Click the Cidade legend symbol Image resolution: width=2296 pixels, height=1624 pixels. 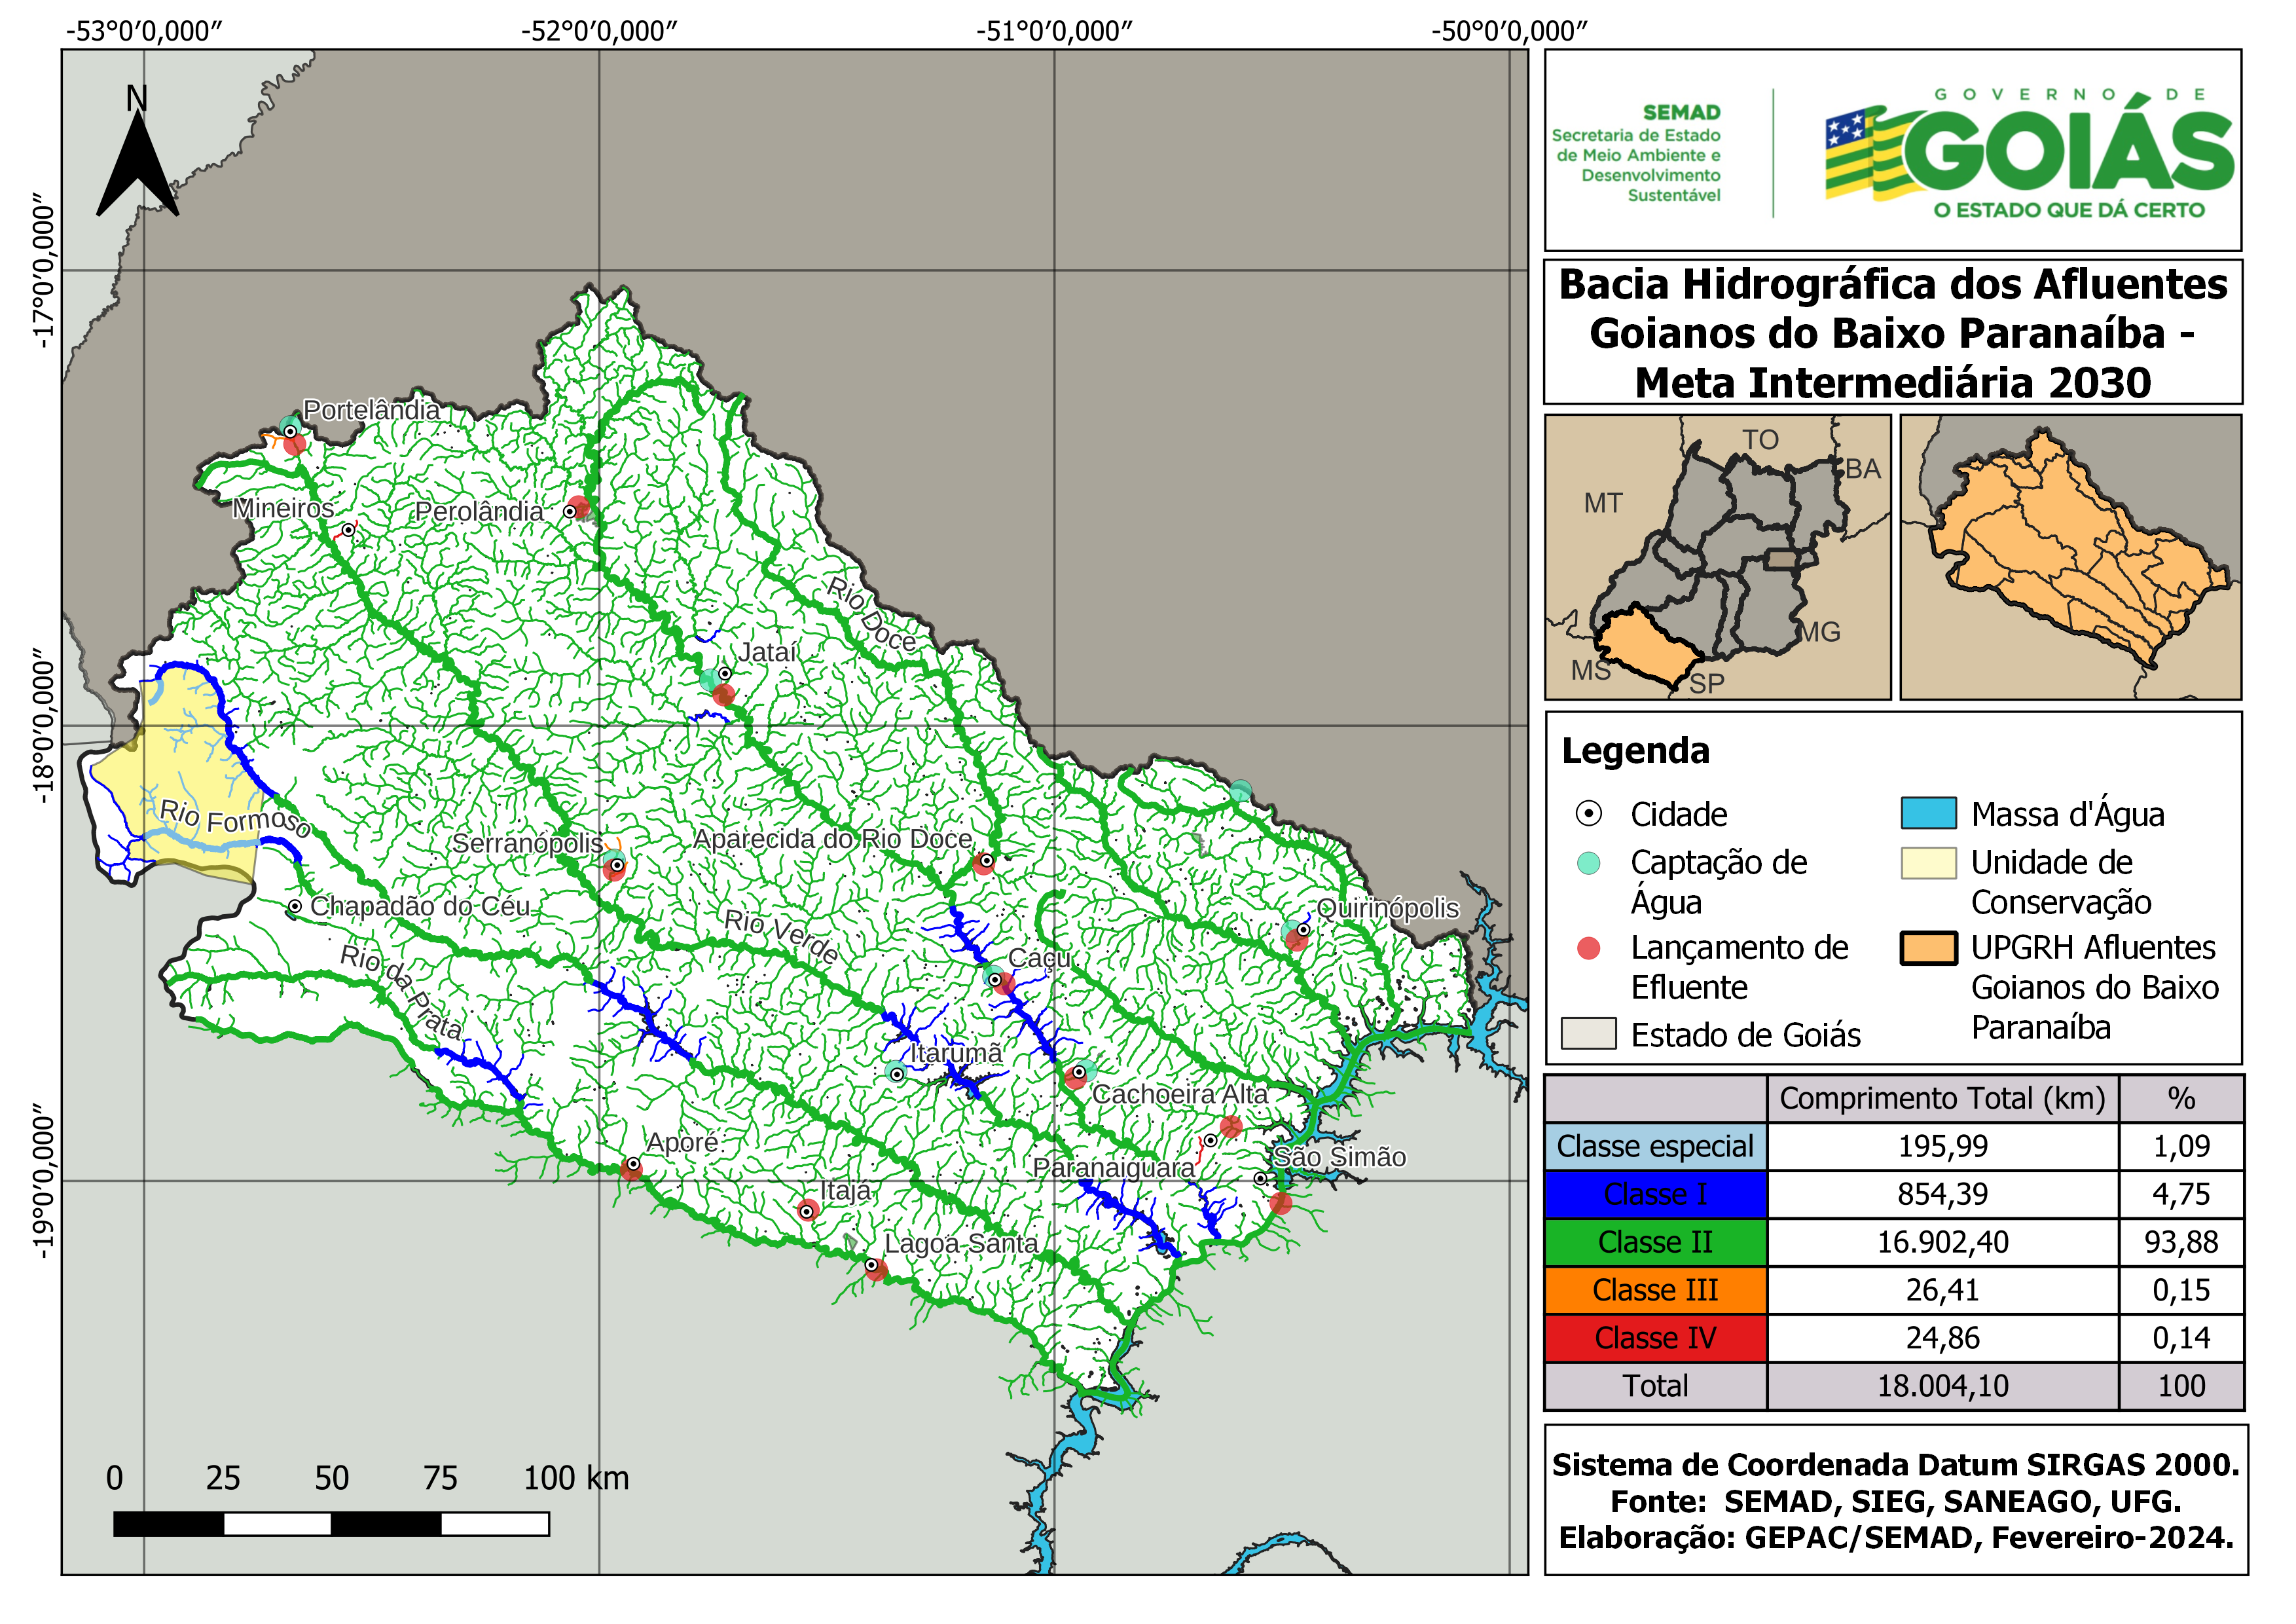1588,813
